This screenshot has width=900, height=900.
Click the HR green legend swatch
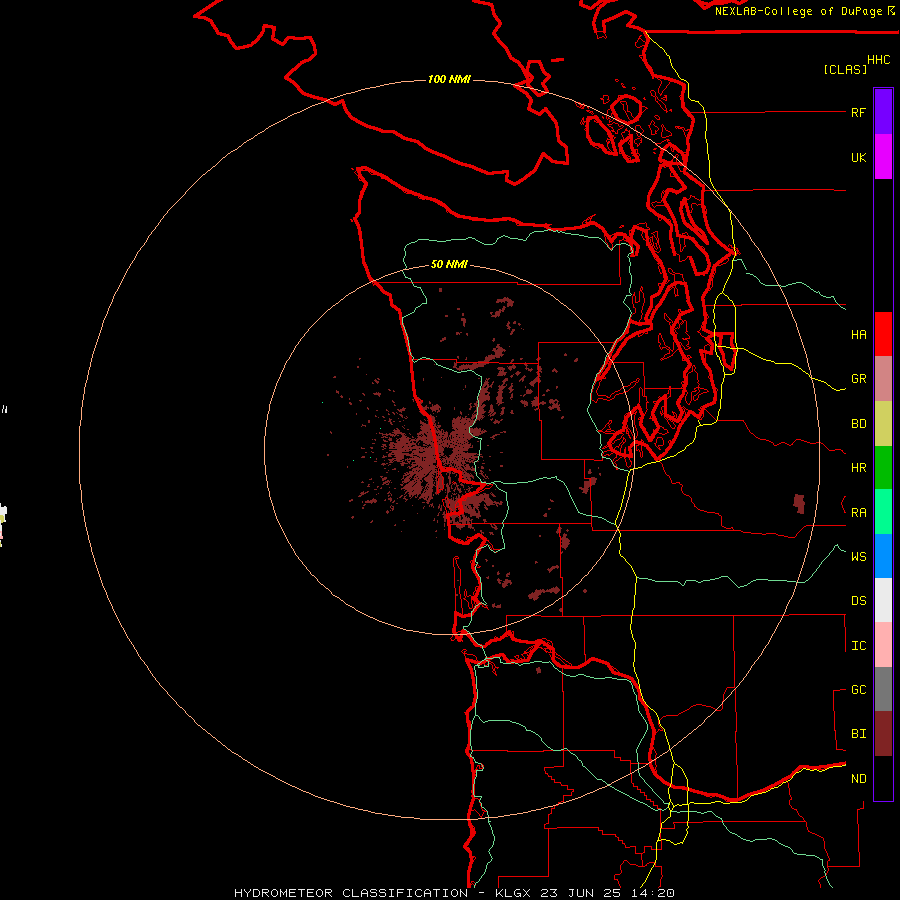pyautogui.click(x=883, y=468)
